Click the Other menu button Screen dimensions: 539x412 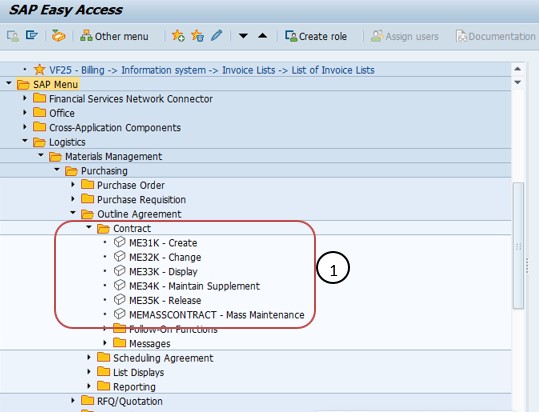[114, 36]
